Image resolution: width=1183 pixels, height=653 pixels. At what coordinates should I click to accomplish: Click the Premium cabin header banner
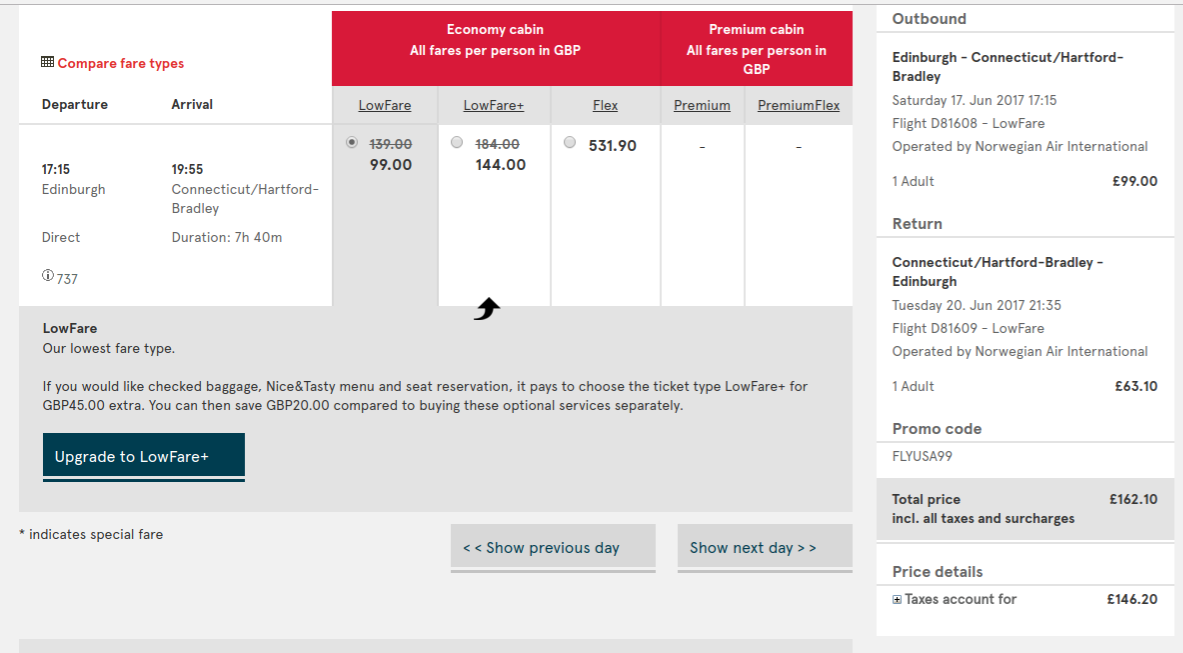click(x=757, y=48)
